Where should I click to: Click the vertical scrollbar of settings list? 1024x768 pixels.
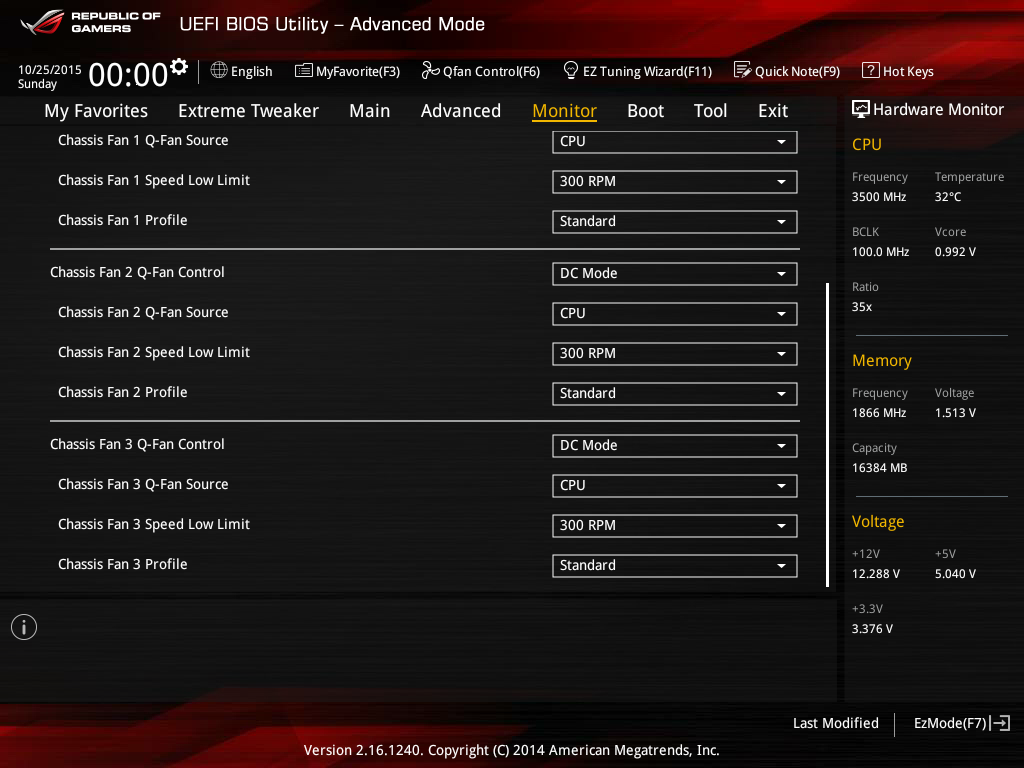(x=827, y=434)
